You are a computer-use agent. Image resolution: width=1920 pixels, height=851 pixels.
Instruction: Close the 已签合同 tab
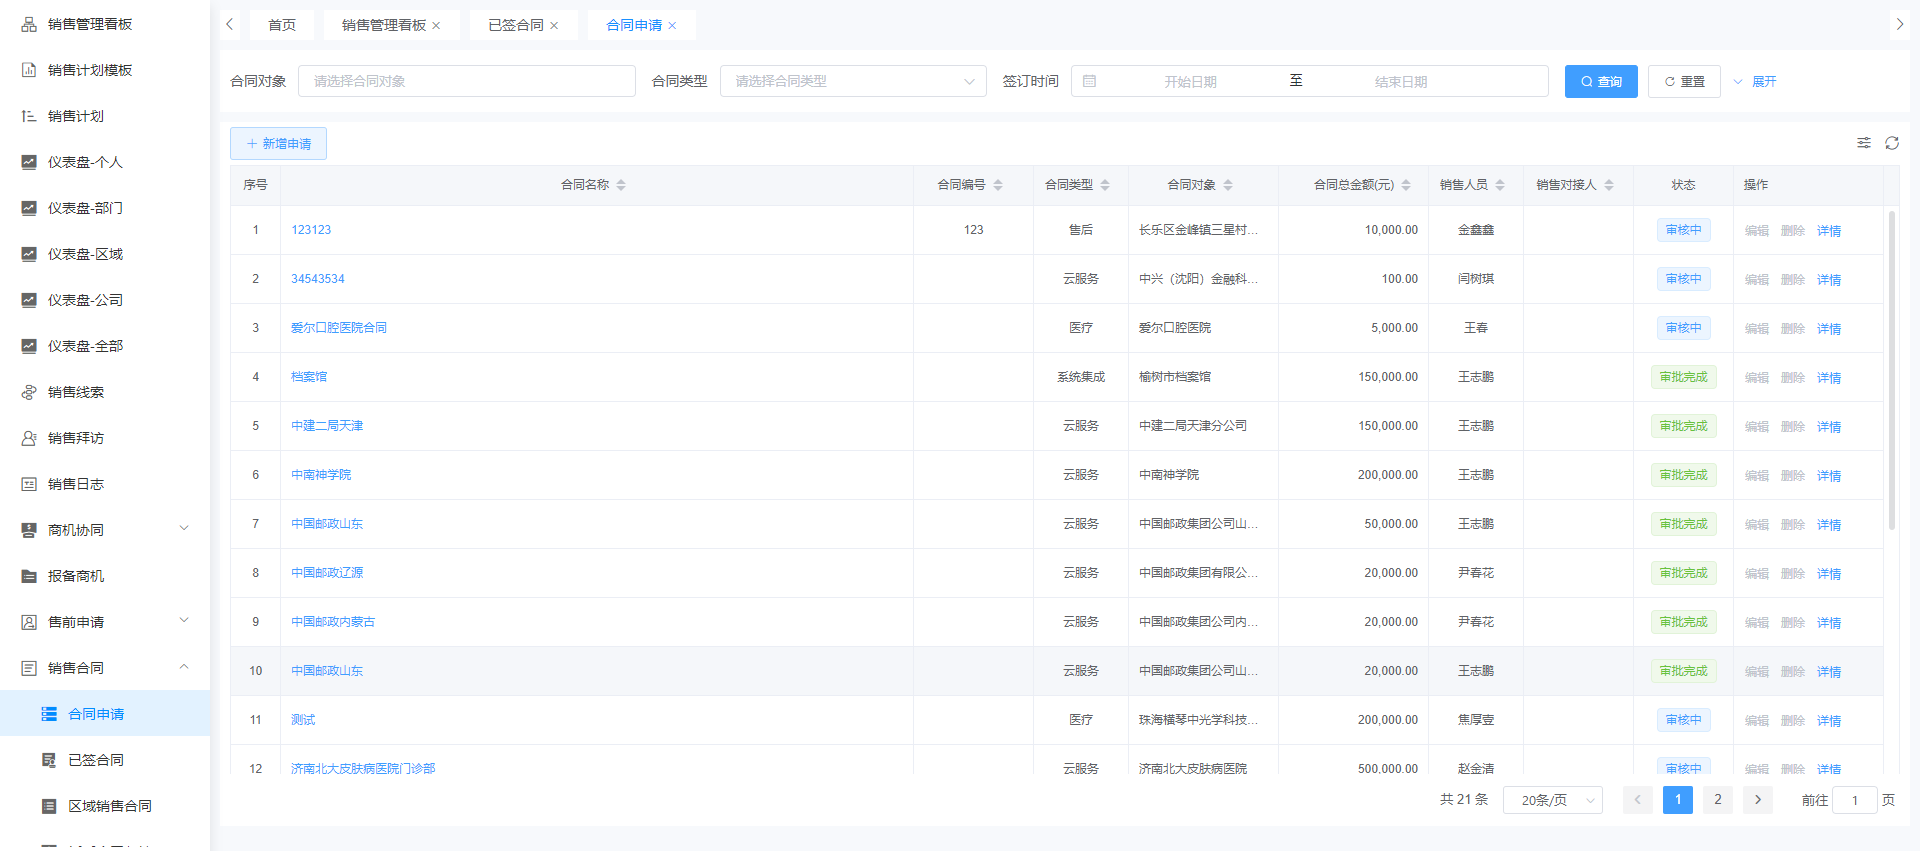[x=554, y=26]
